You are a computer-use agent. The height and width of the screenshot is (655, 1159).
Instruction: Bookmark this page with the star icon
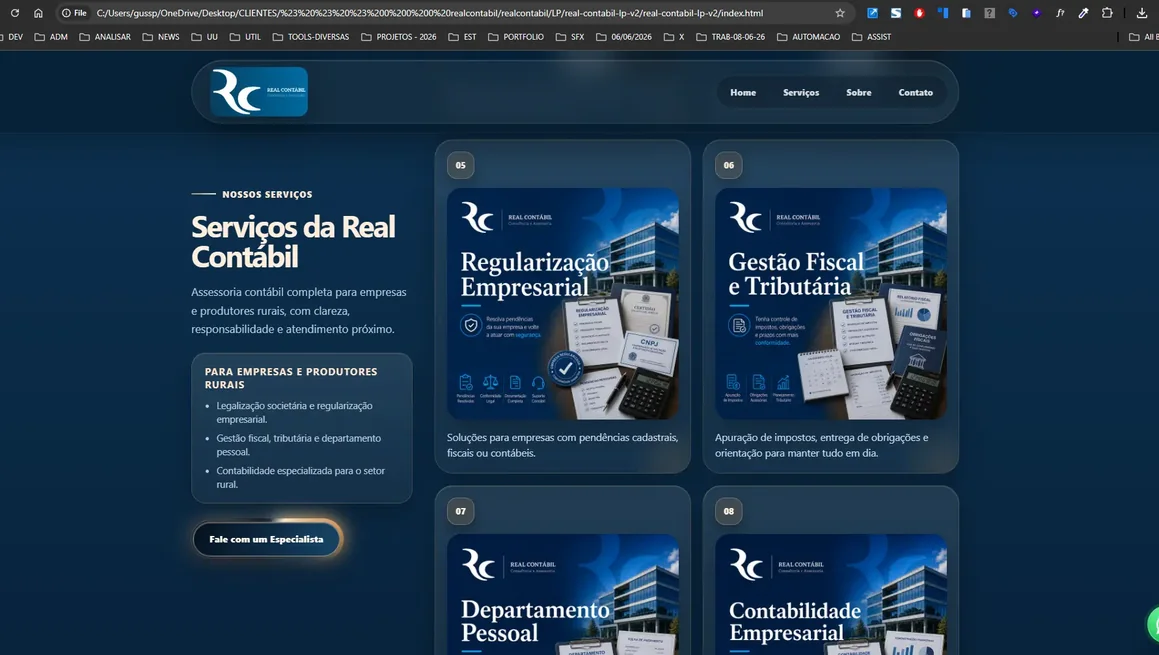tap(840, 13)
